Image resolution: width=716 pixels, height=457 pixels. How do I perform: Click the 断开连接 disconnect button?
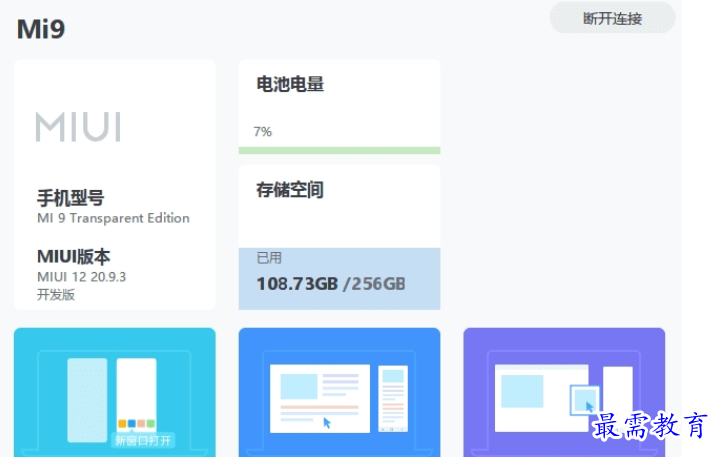pos(612,18)
